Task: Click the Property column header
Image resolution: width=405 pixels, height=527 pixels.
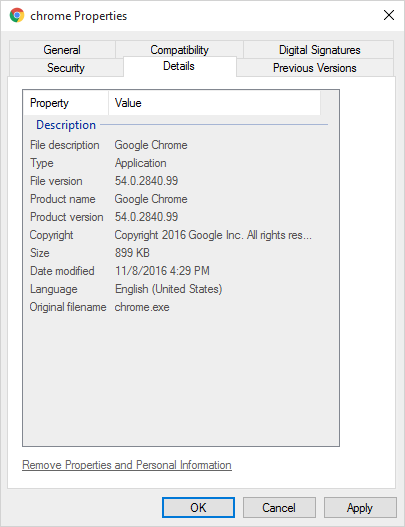Action: 66,103
